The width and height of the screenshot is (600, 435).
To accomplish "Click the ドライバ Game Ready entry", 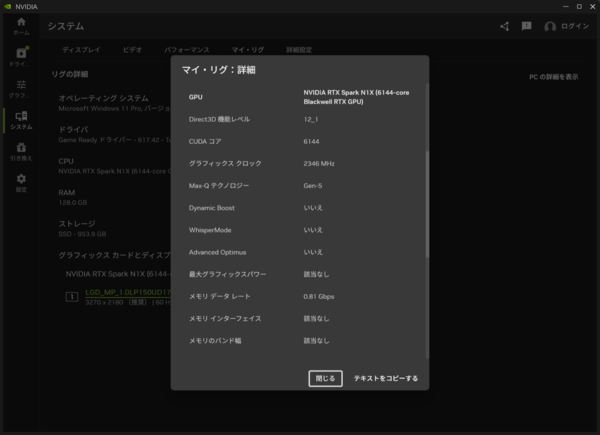I will point(114,135).
